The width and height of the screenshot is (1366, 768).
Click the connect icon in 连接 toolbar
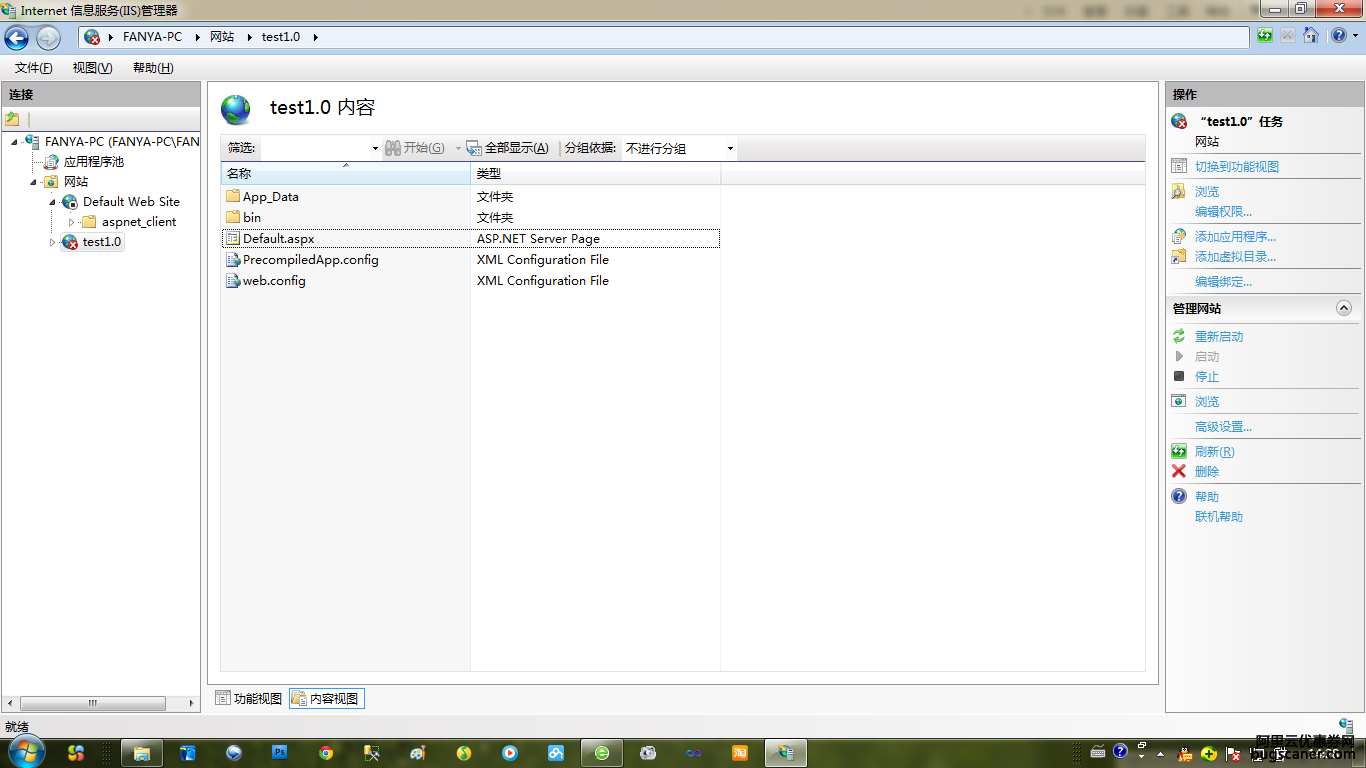[x=13, y=119]
